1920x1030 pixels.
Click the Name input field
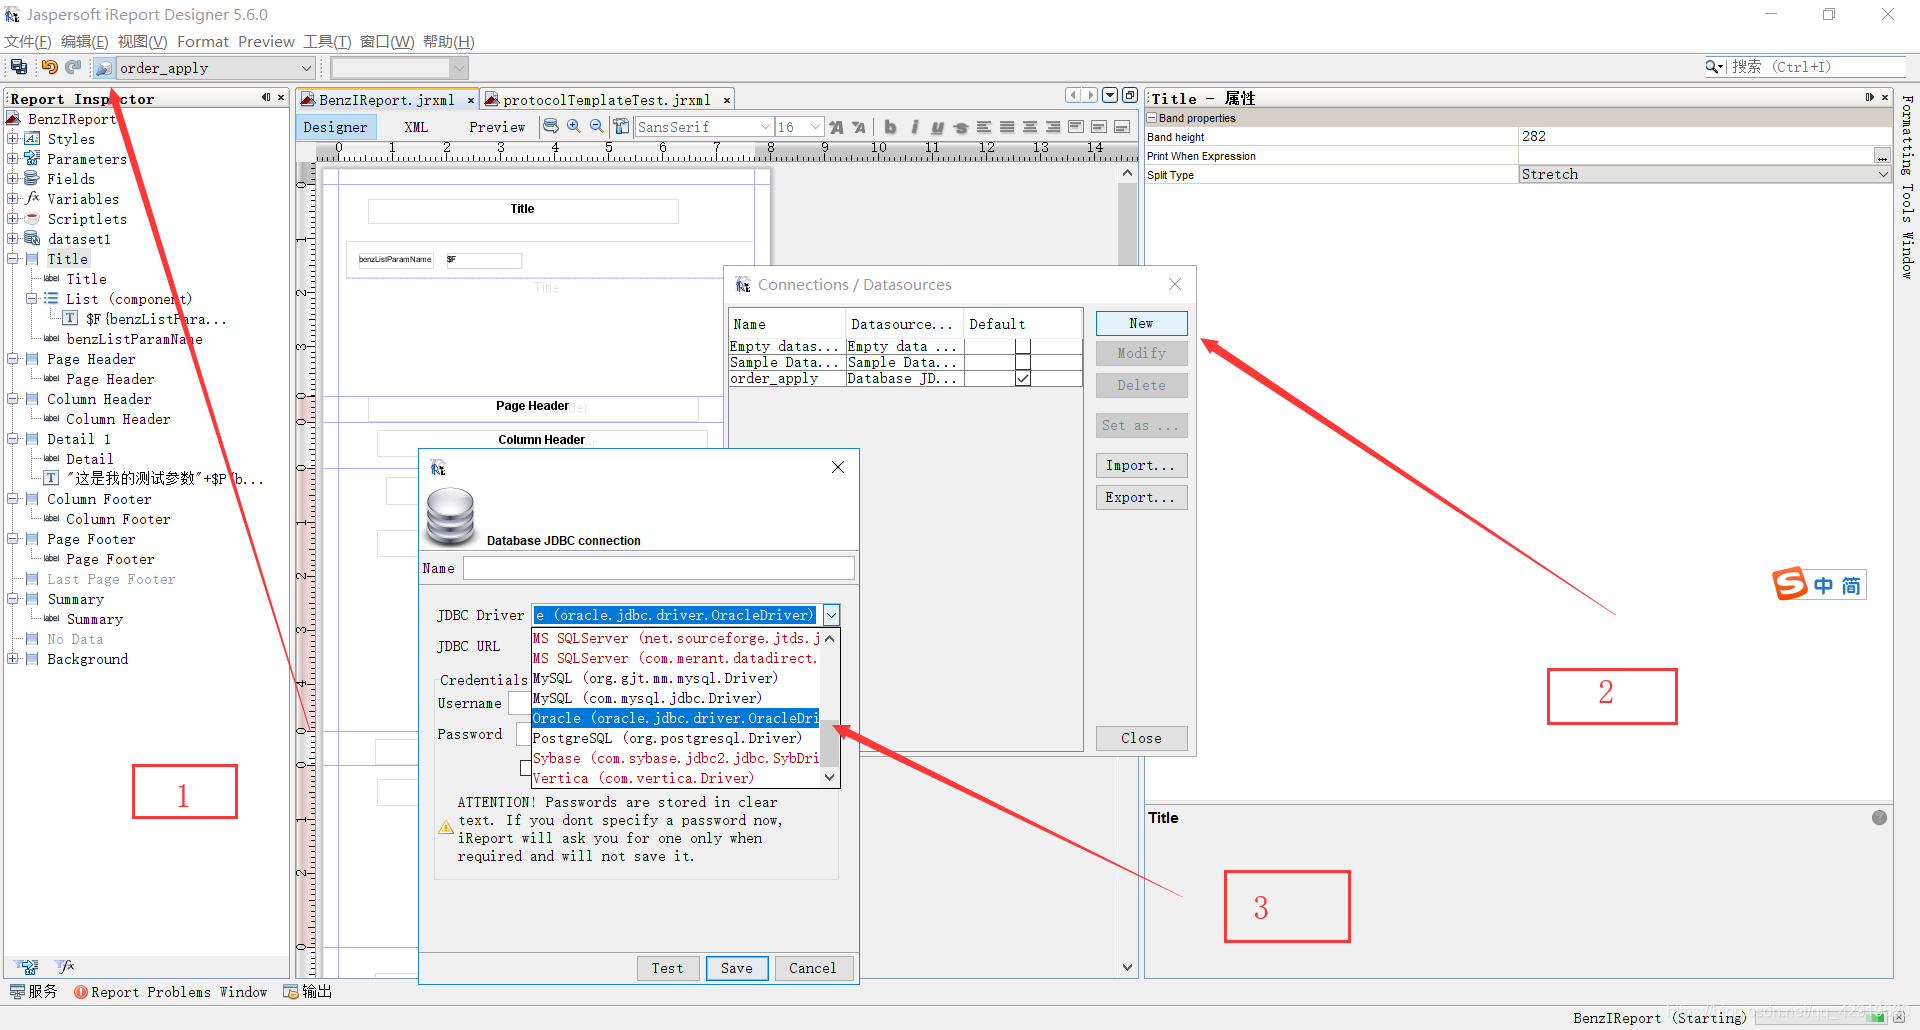tap(659, 568)
